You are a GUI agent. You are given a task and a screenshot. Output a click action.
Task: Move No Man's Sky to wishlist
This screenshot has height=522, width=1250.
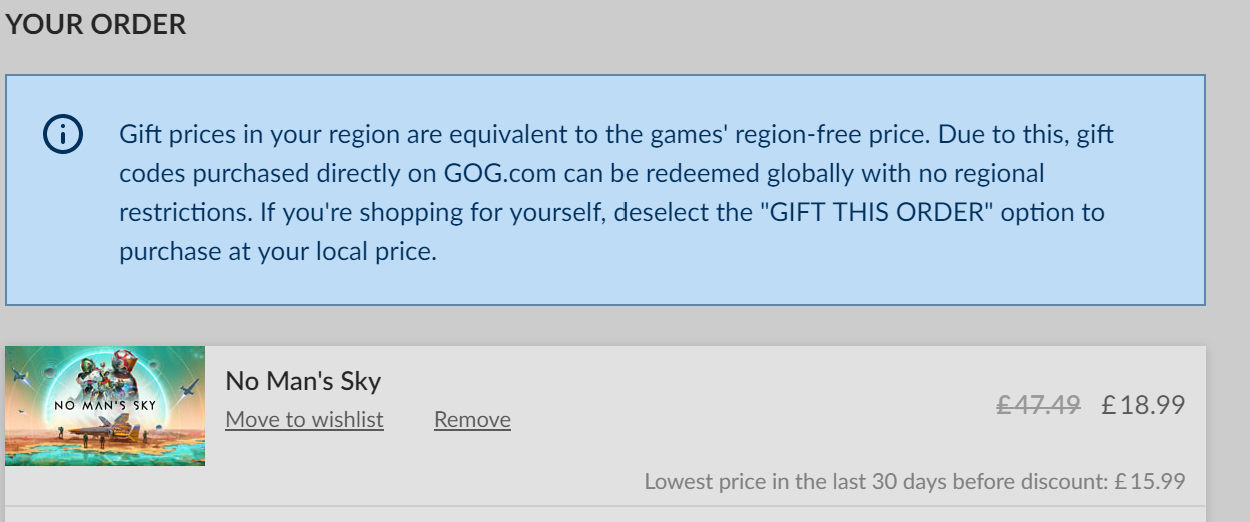point(304,420)
